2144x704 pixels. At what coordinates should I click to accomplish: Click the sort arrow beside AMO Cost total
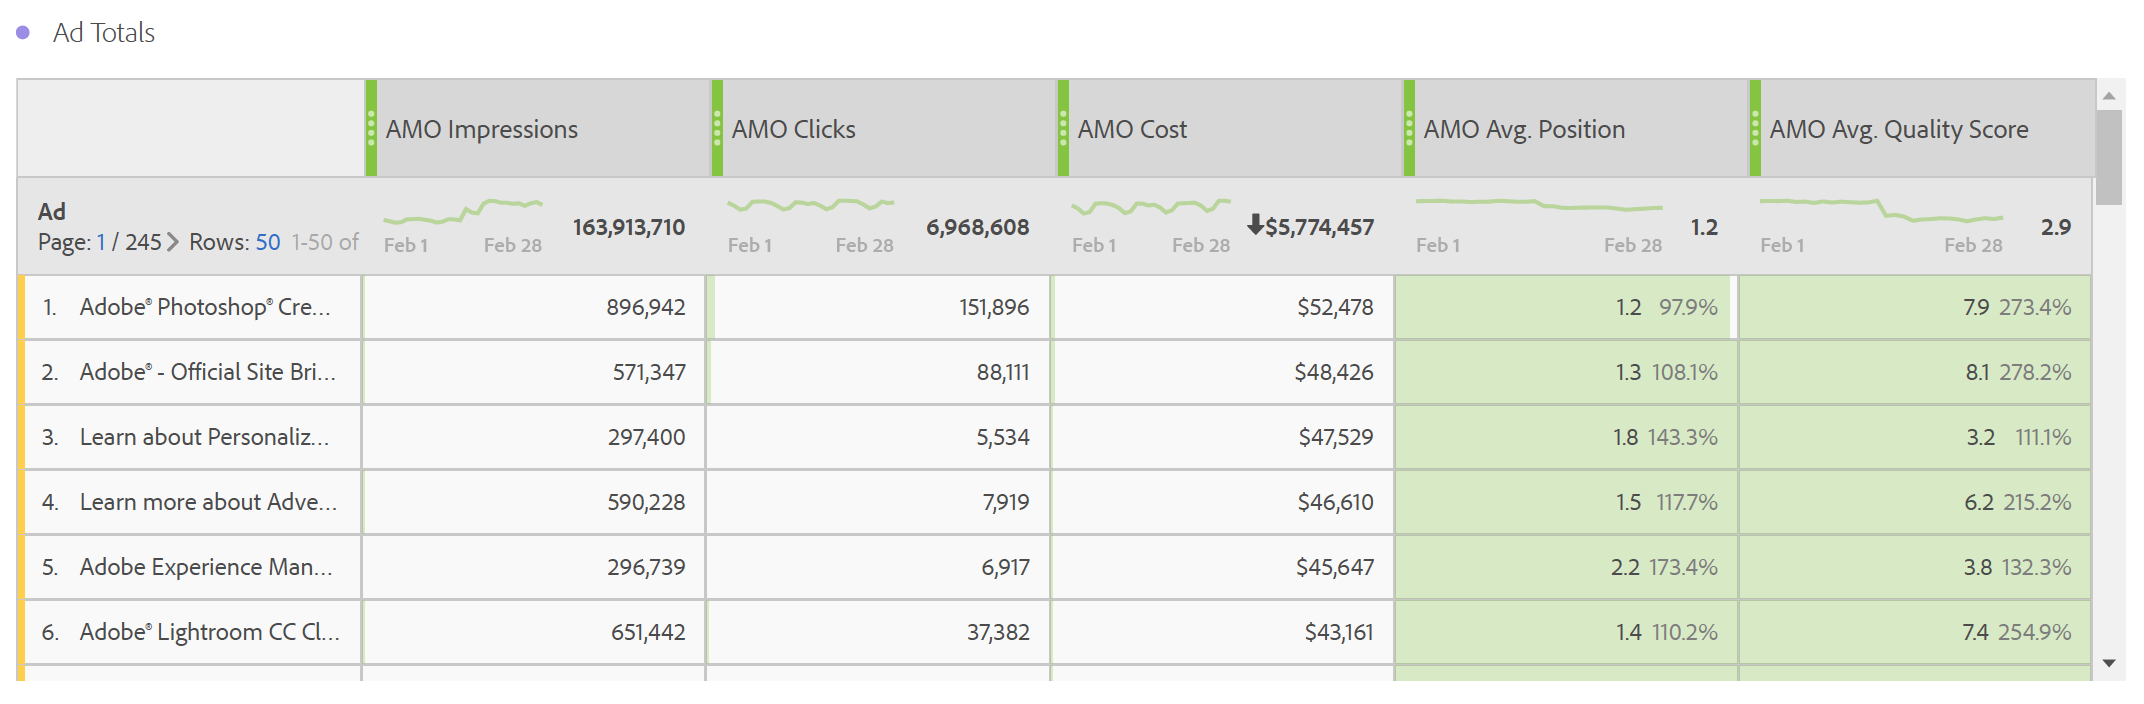tap(1255, 225)
